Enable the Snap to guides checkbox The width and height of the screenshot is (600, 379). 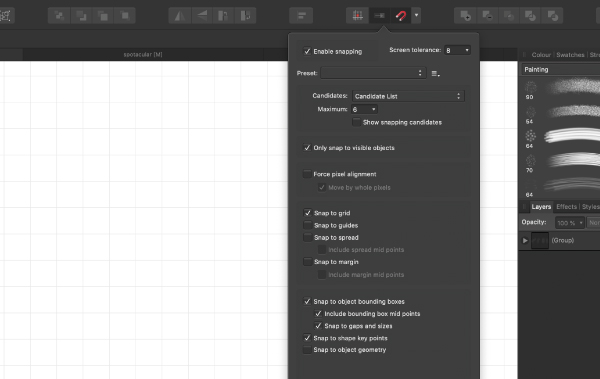pyautogui.click(x=307, y=225)
